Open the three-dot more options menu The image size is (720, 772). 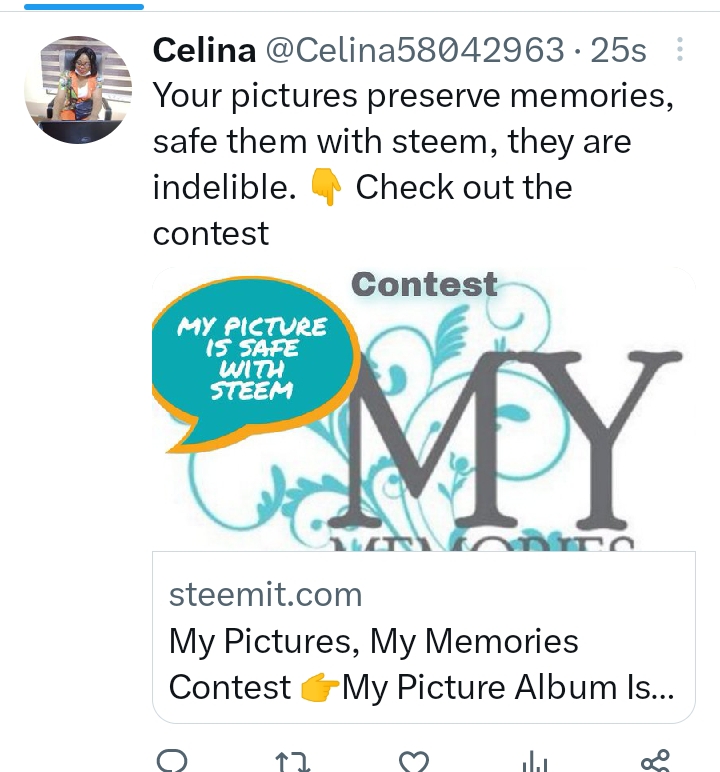680,49
